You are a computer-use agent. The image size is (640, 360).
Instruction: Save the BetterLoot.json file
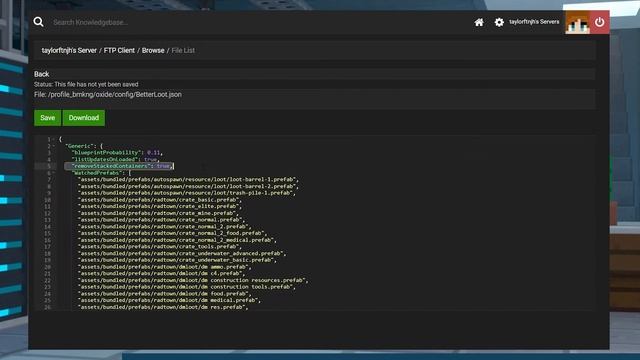47,118
